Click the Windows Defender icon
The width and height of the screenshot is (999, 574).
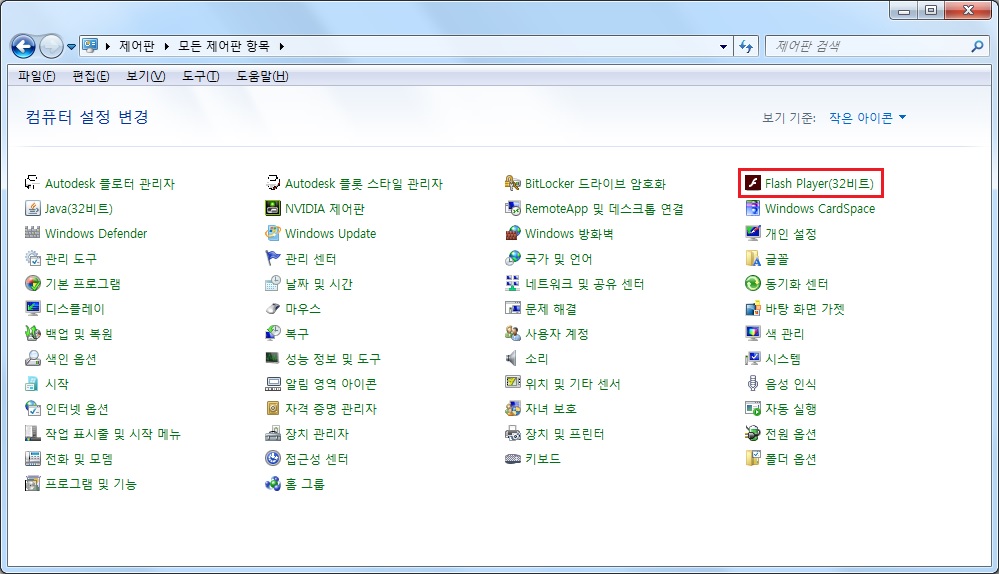point(33,234)
